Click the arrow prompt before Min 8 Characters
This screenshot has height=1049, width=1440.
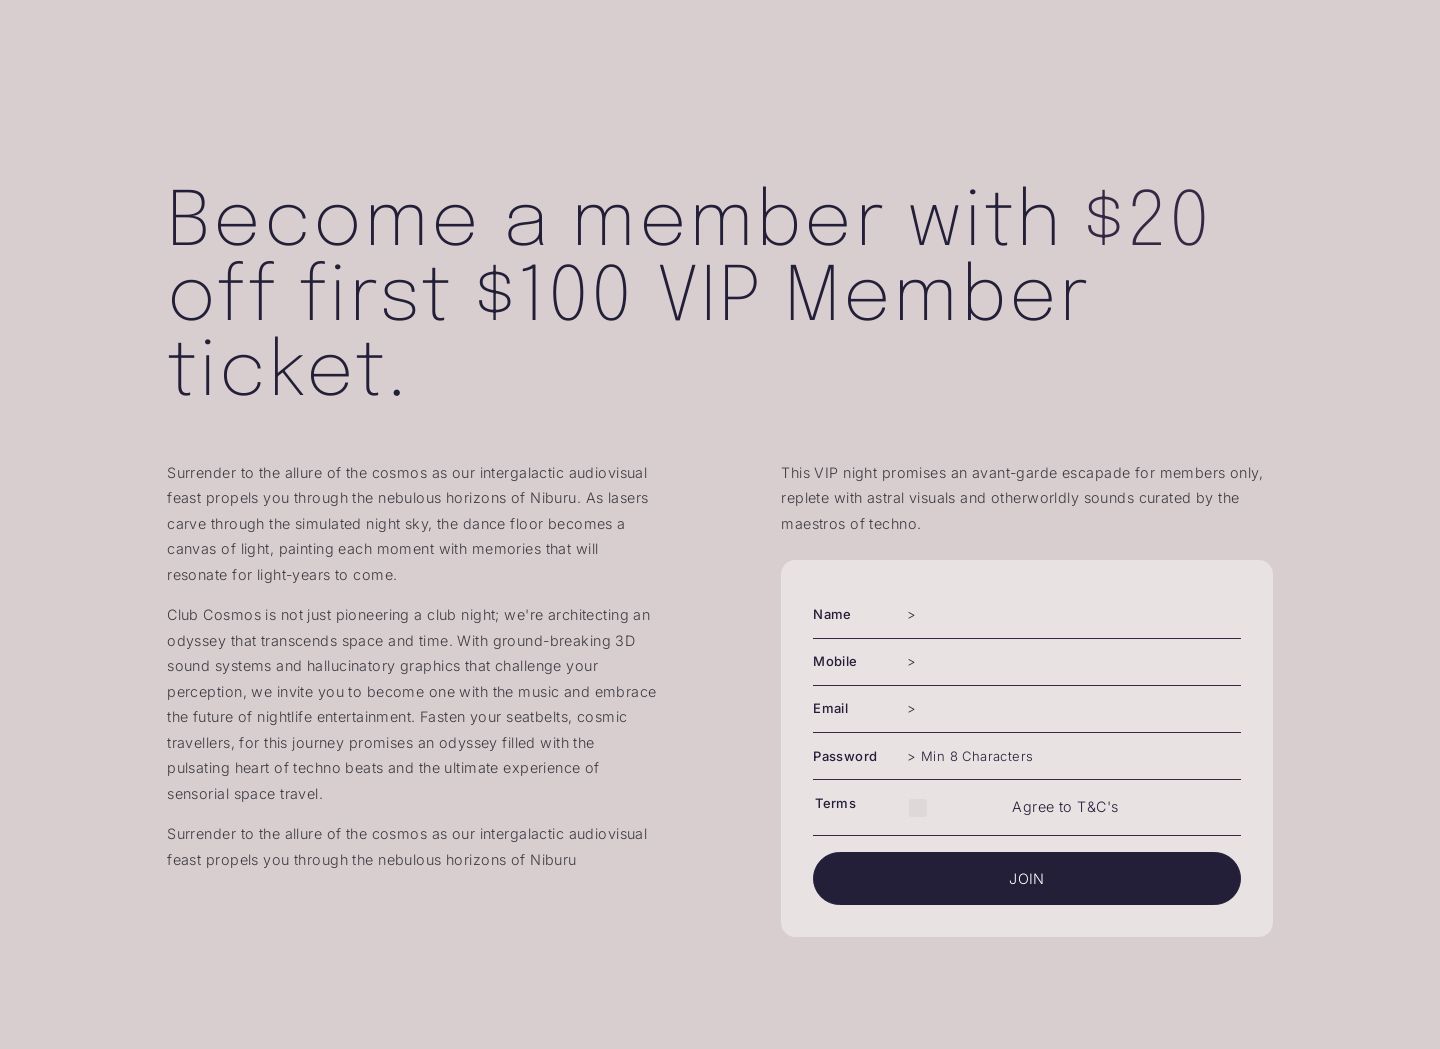911,757
